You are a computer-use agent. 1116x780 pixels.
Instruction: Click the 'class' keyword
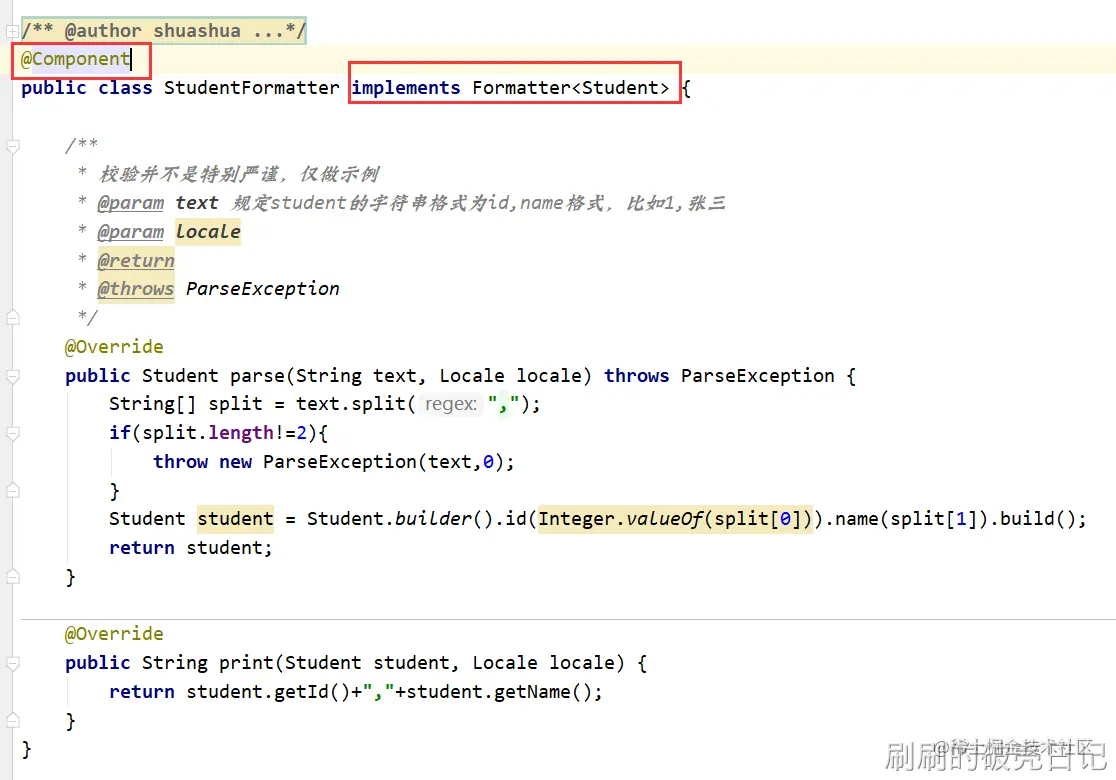[125, 88]
